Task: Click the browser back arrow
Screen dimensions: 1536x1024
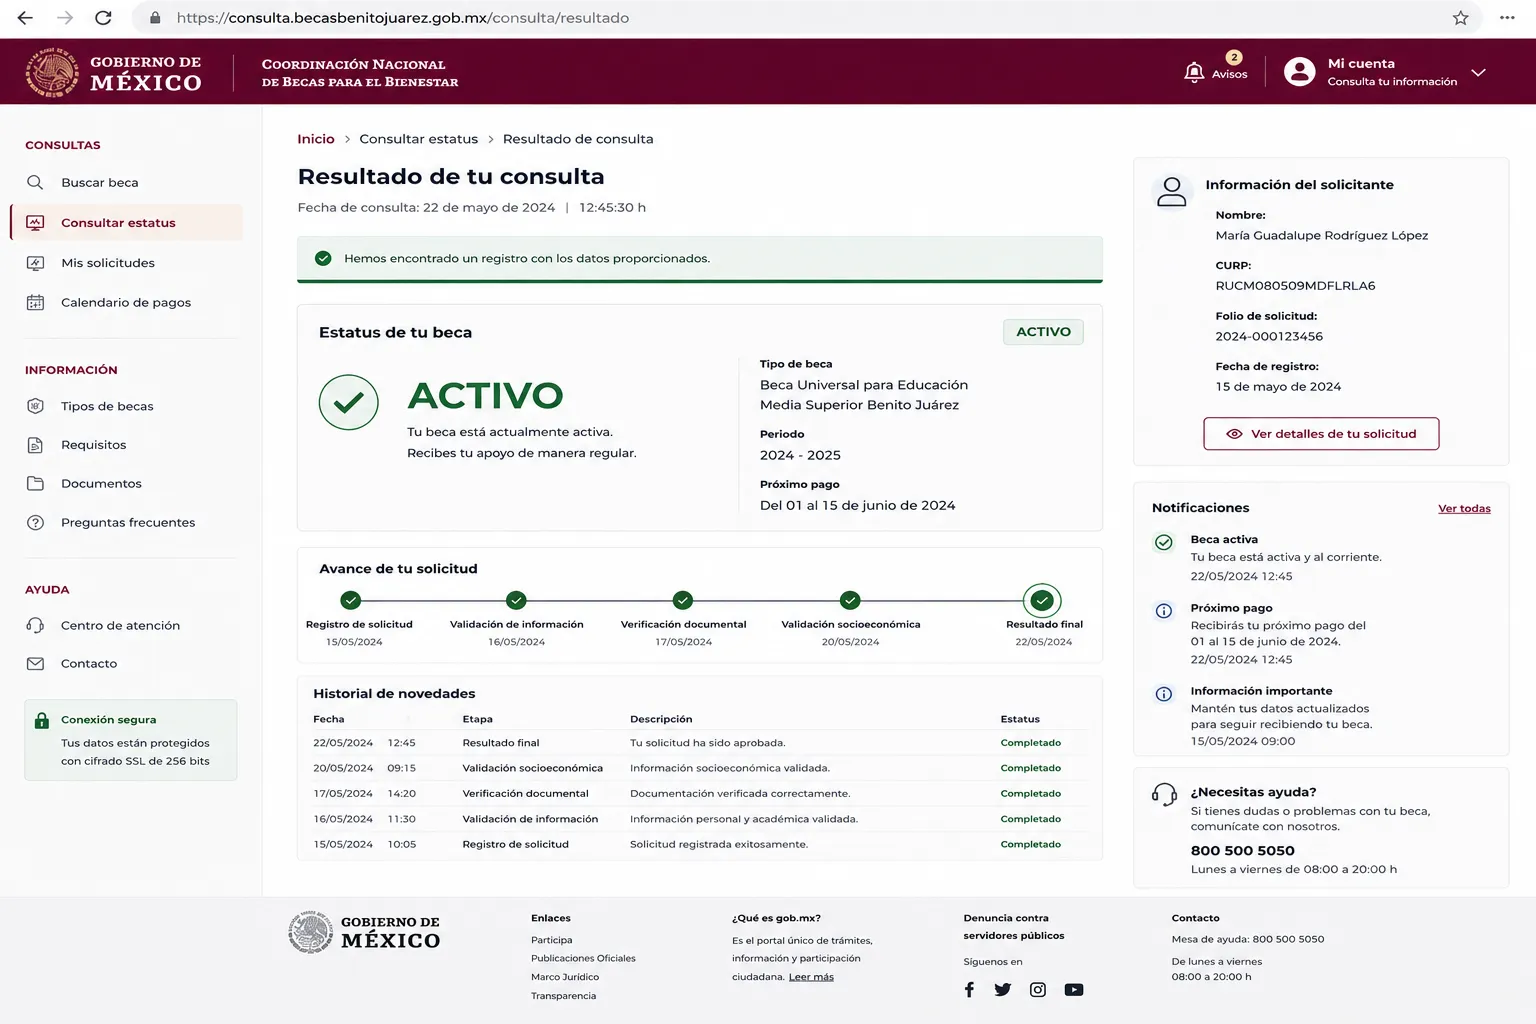Action: pos(26,18)
